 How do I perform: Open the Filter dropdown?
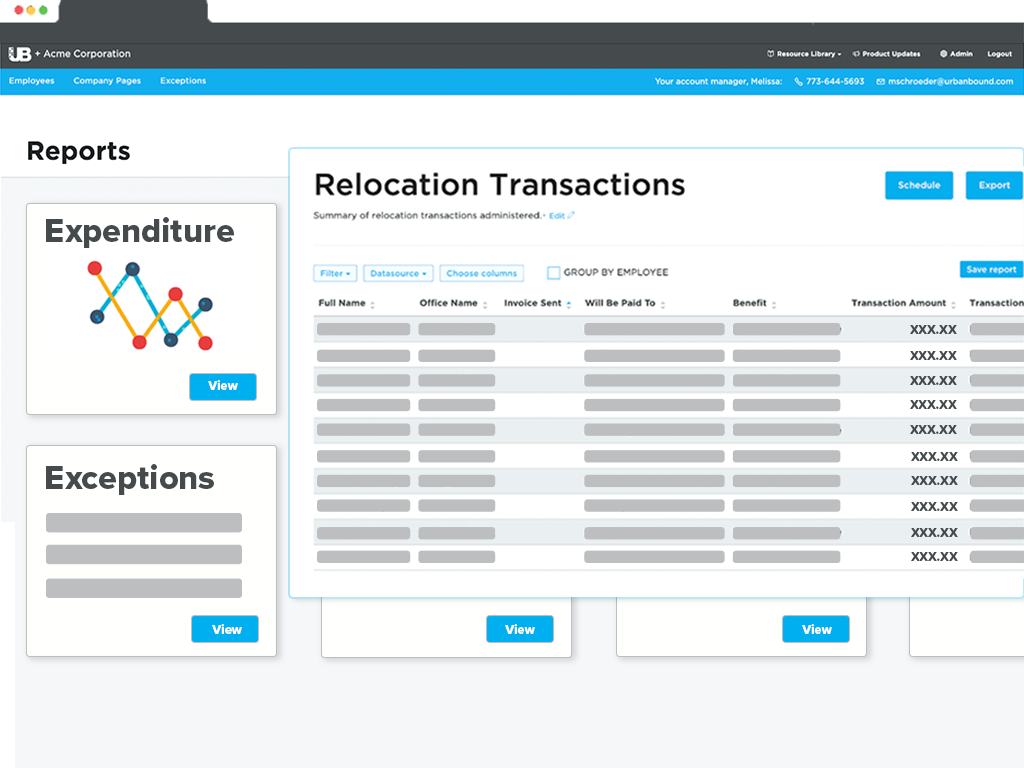pyautogui.click(x=335, y=273)
